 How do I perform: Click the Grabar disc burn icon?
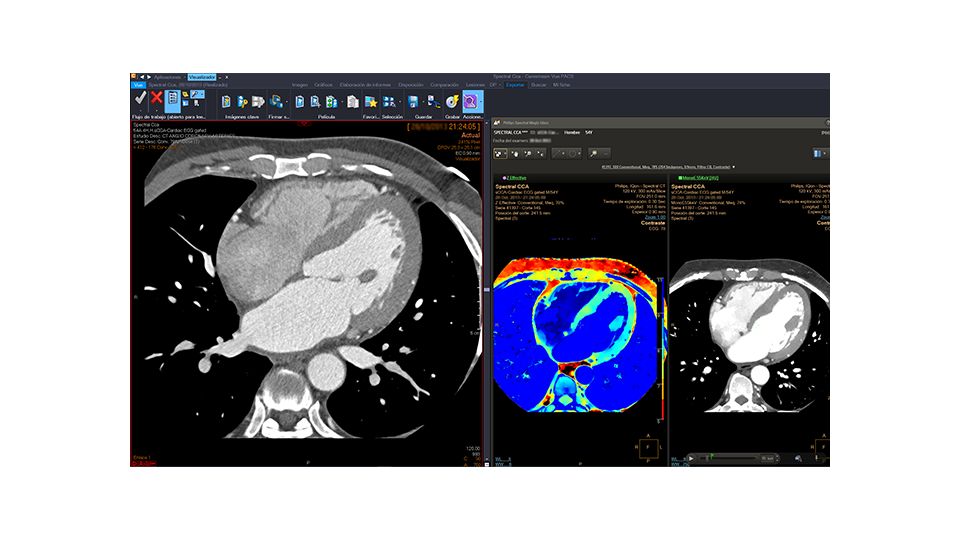point(451,101)
